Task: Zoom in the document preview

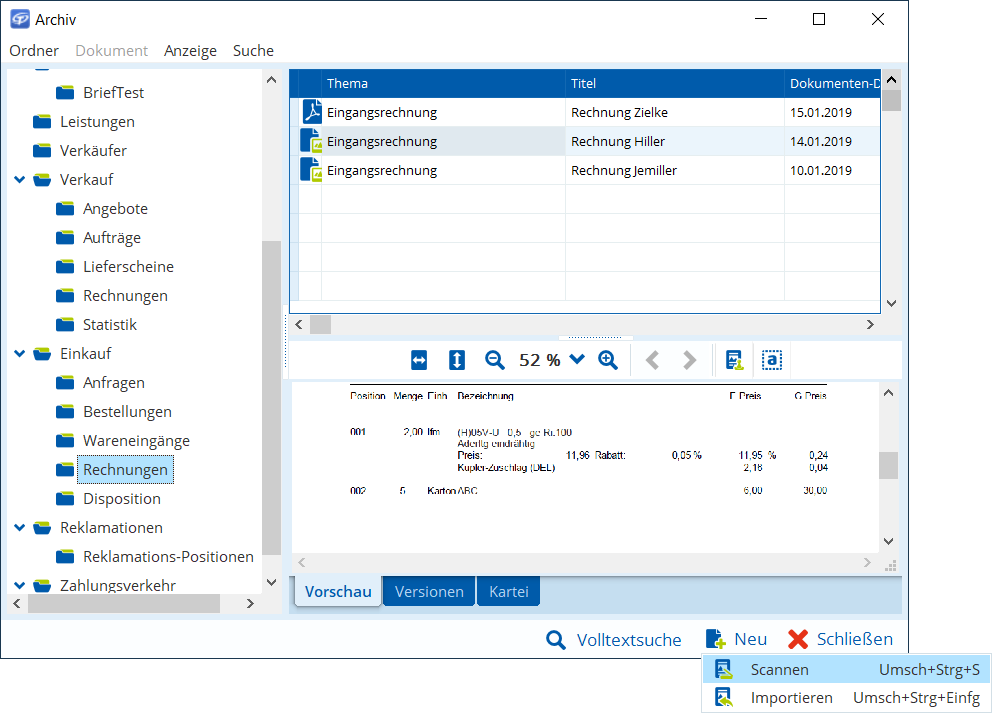Action: [608, 360]
